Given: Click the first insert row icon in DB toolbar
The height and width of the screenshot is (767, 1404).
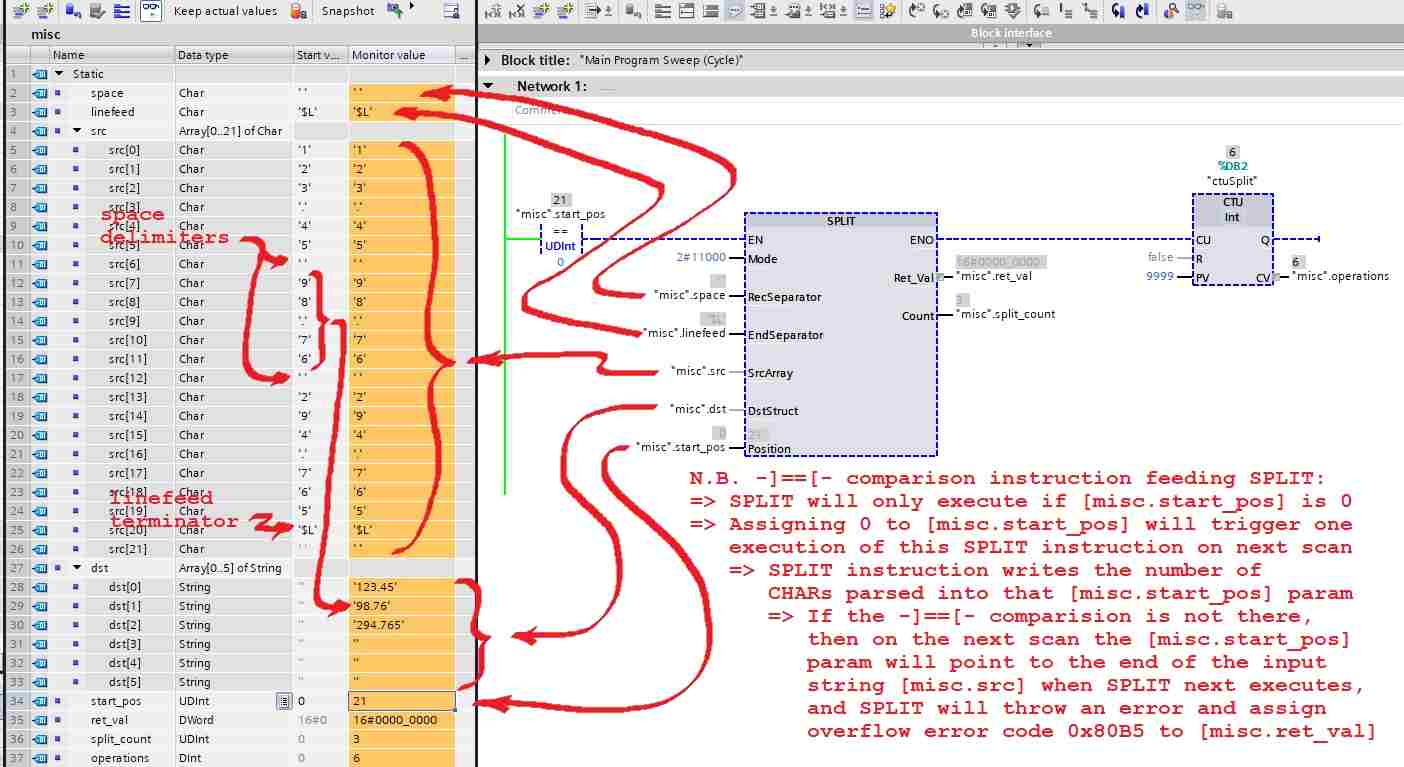Looking at the screenshot, I should (17, 11).
